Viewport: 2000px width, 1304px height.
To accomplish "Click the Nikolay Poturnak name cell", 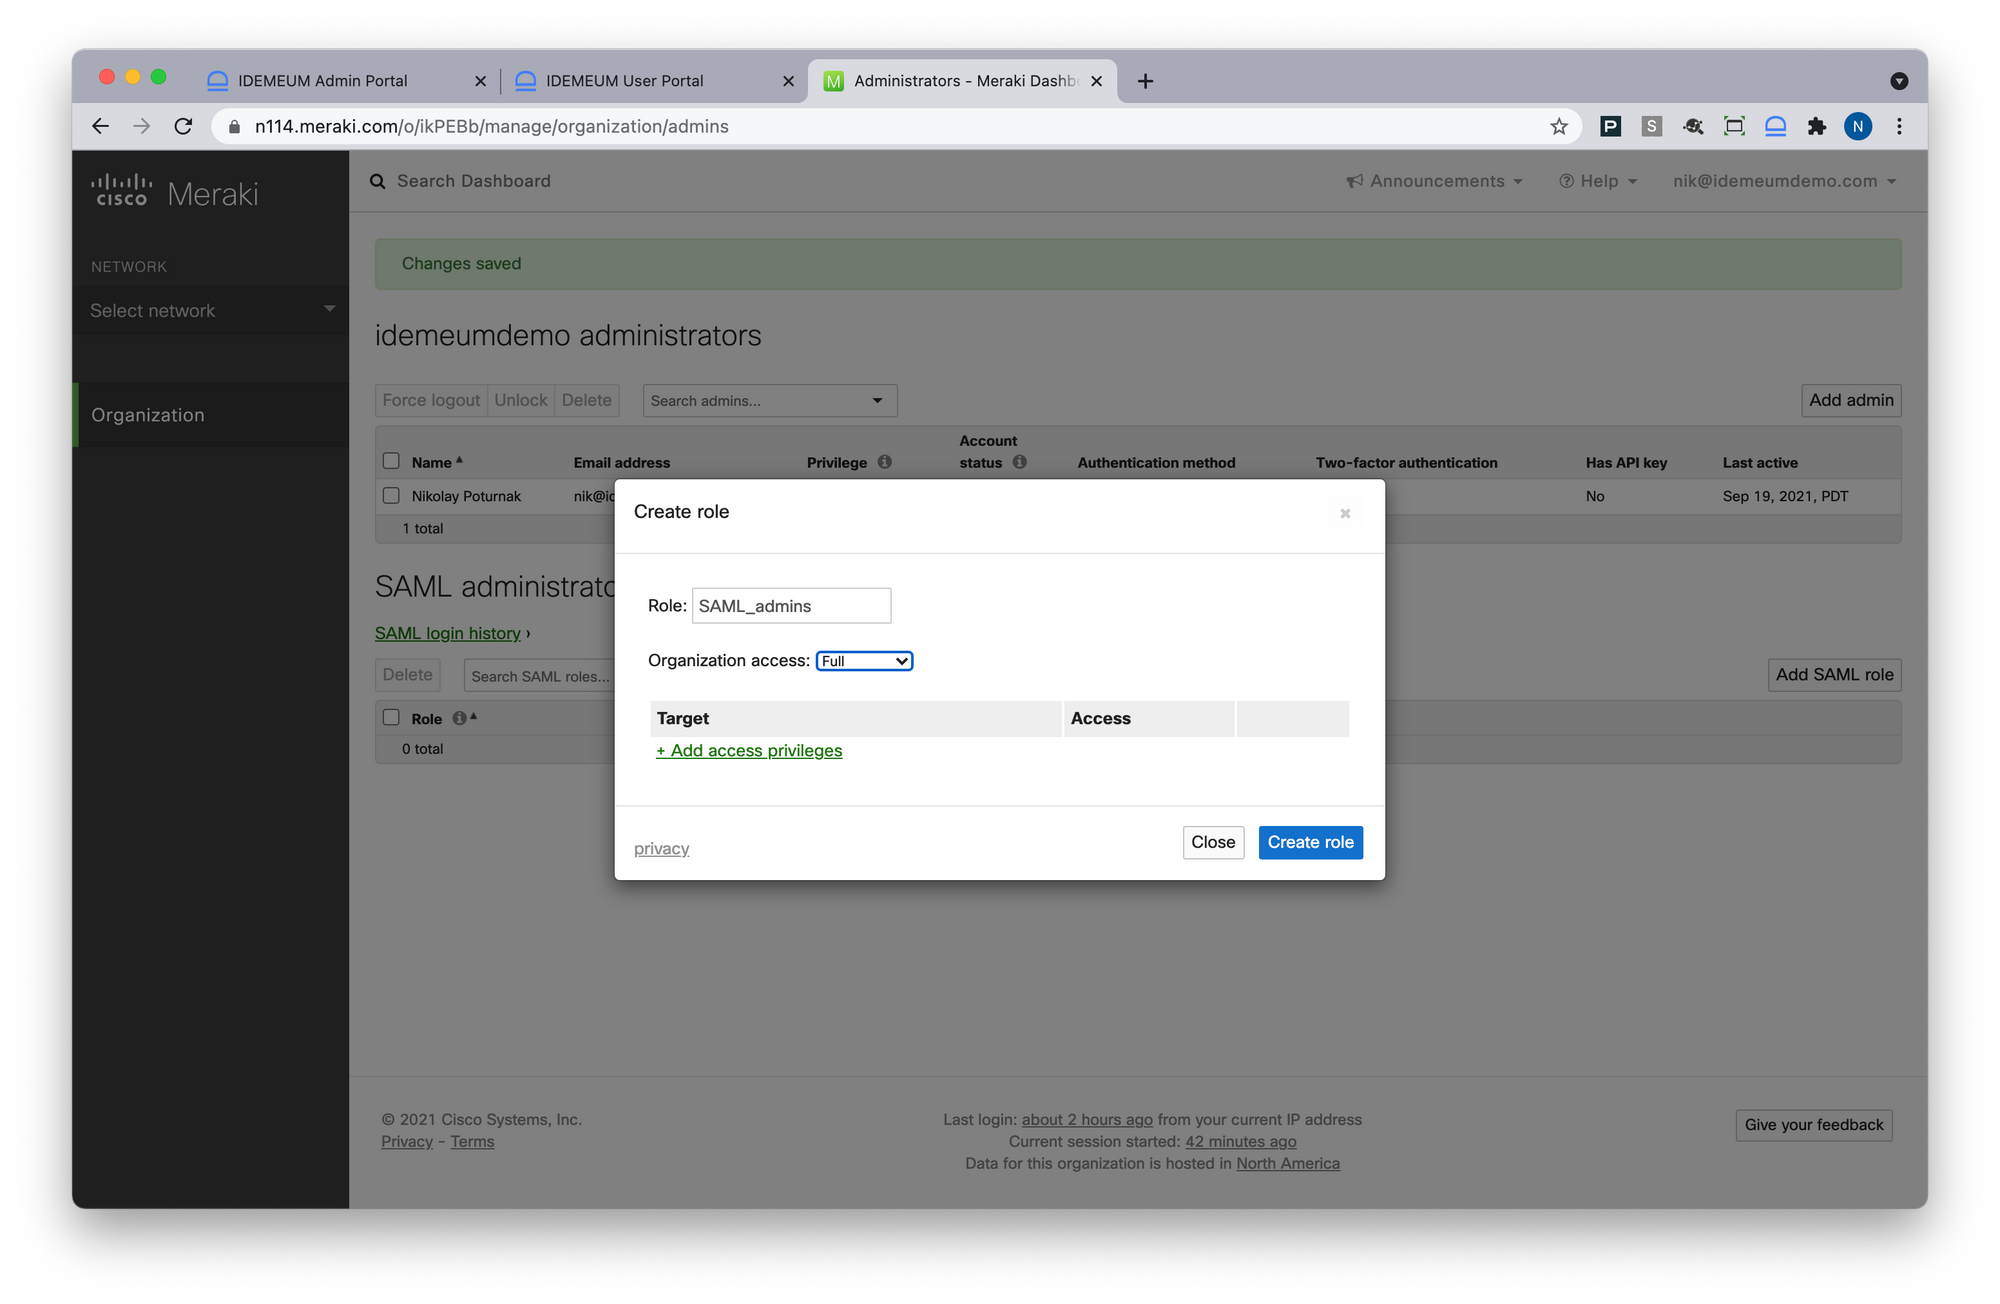I will (x=466, y=496).
